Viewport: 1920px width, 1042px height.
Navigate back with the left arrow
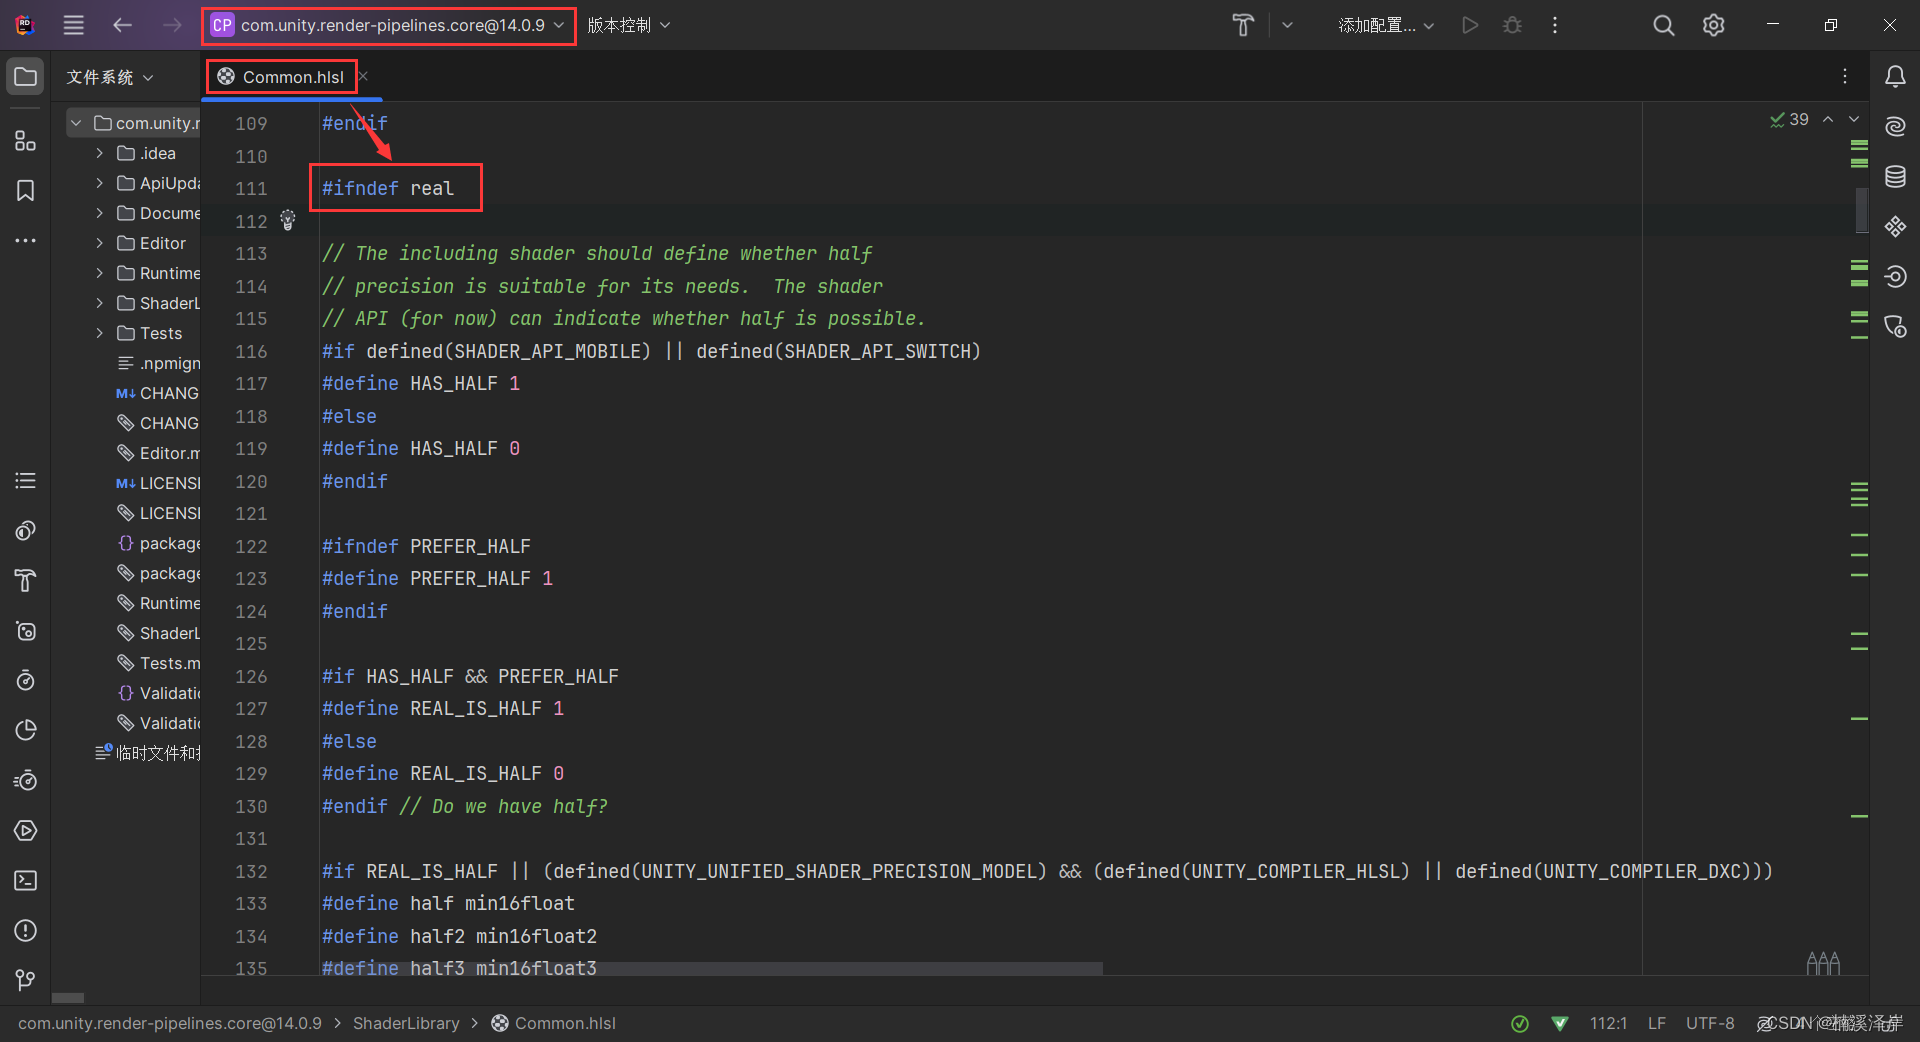(x=123, y=25)
